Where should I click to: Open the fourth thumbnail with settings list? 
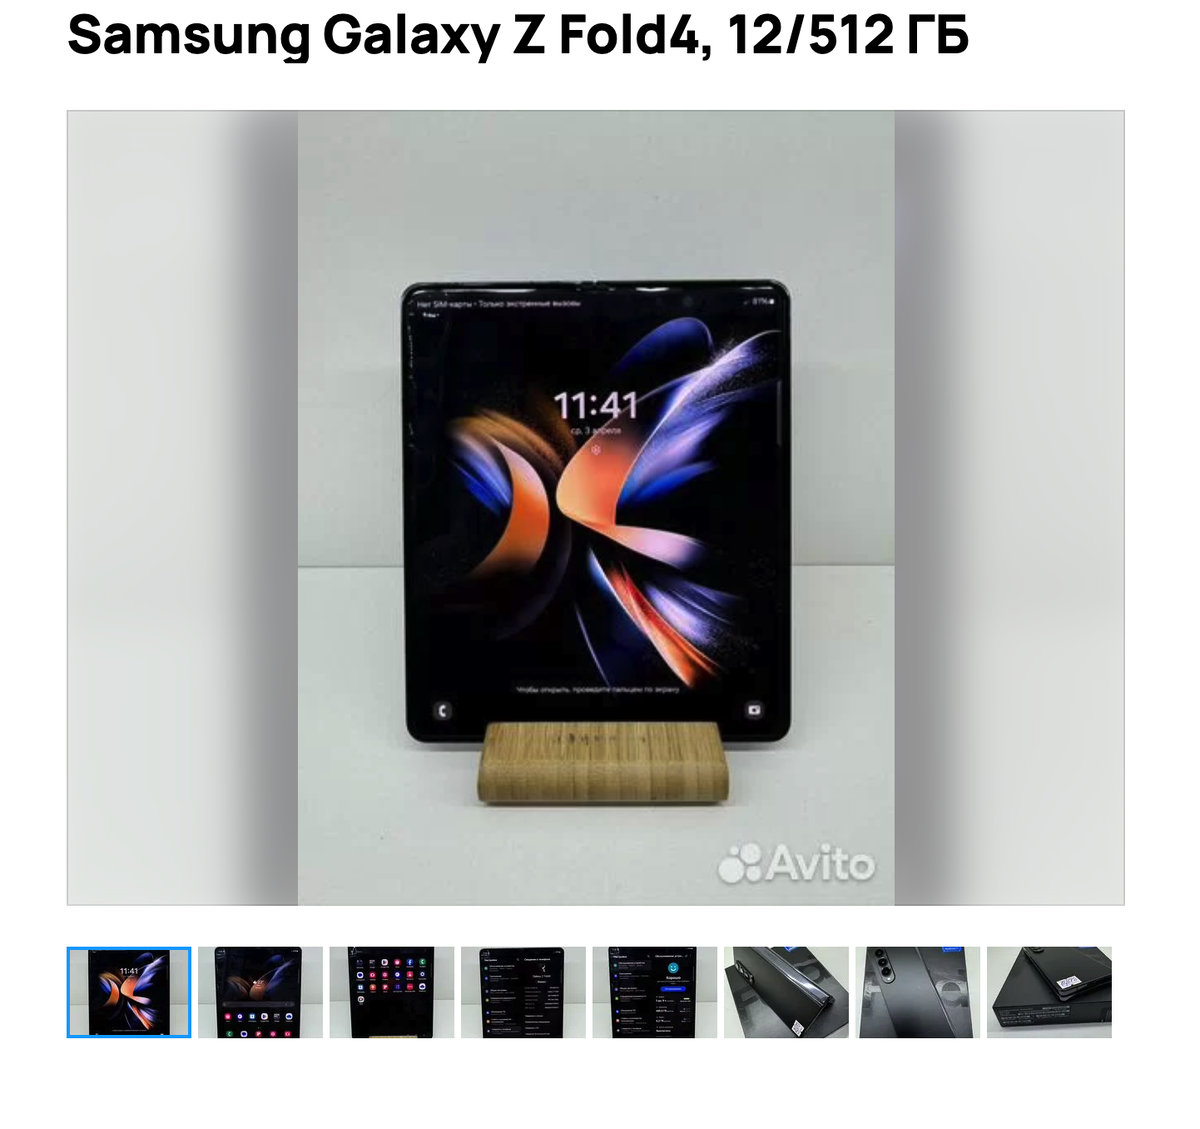coord(523,992)
